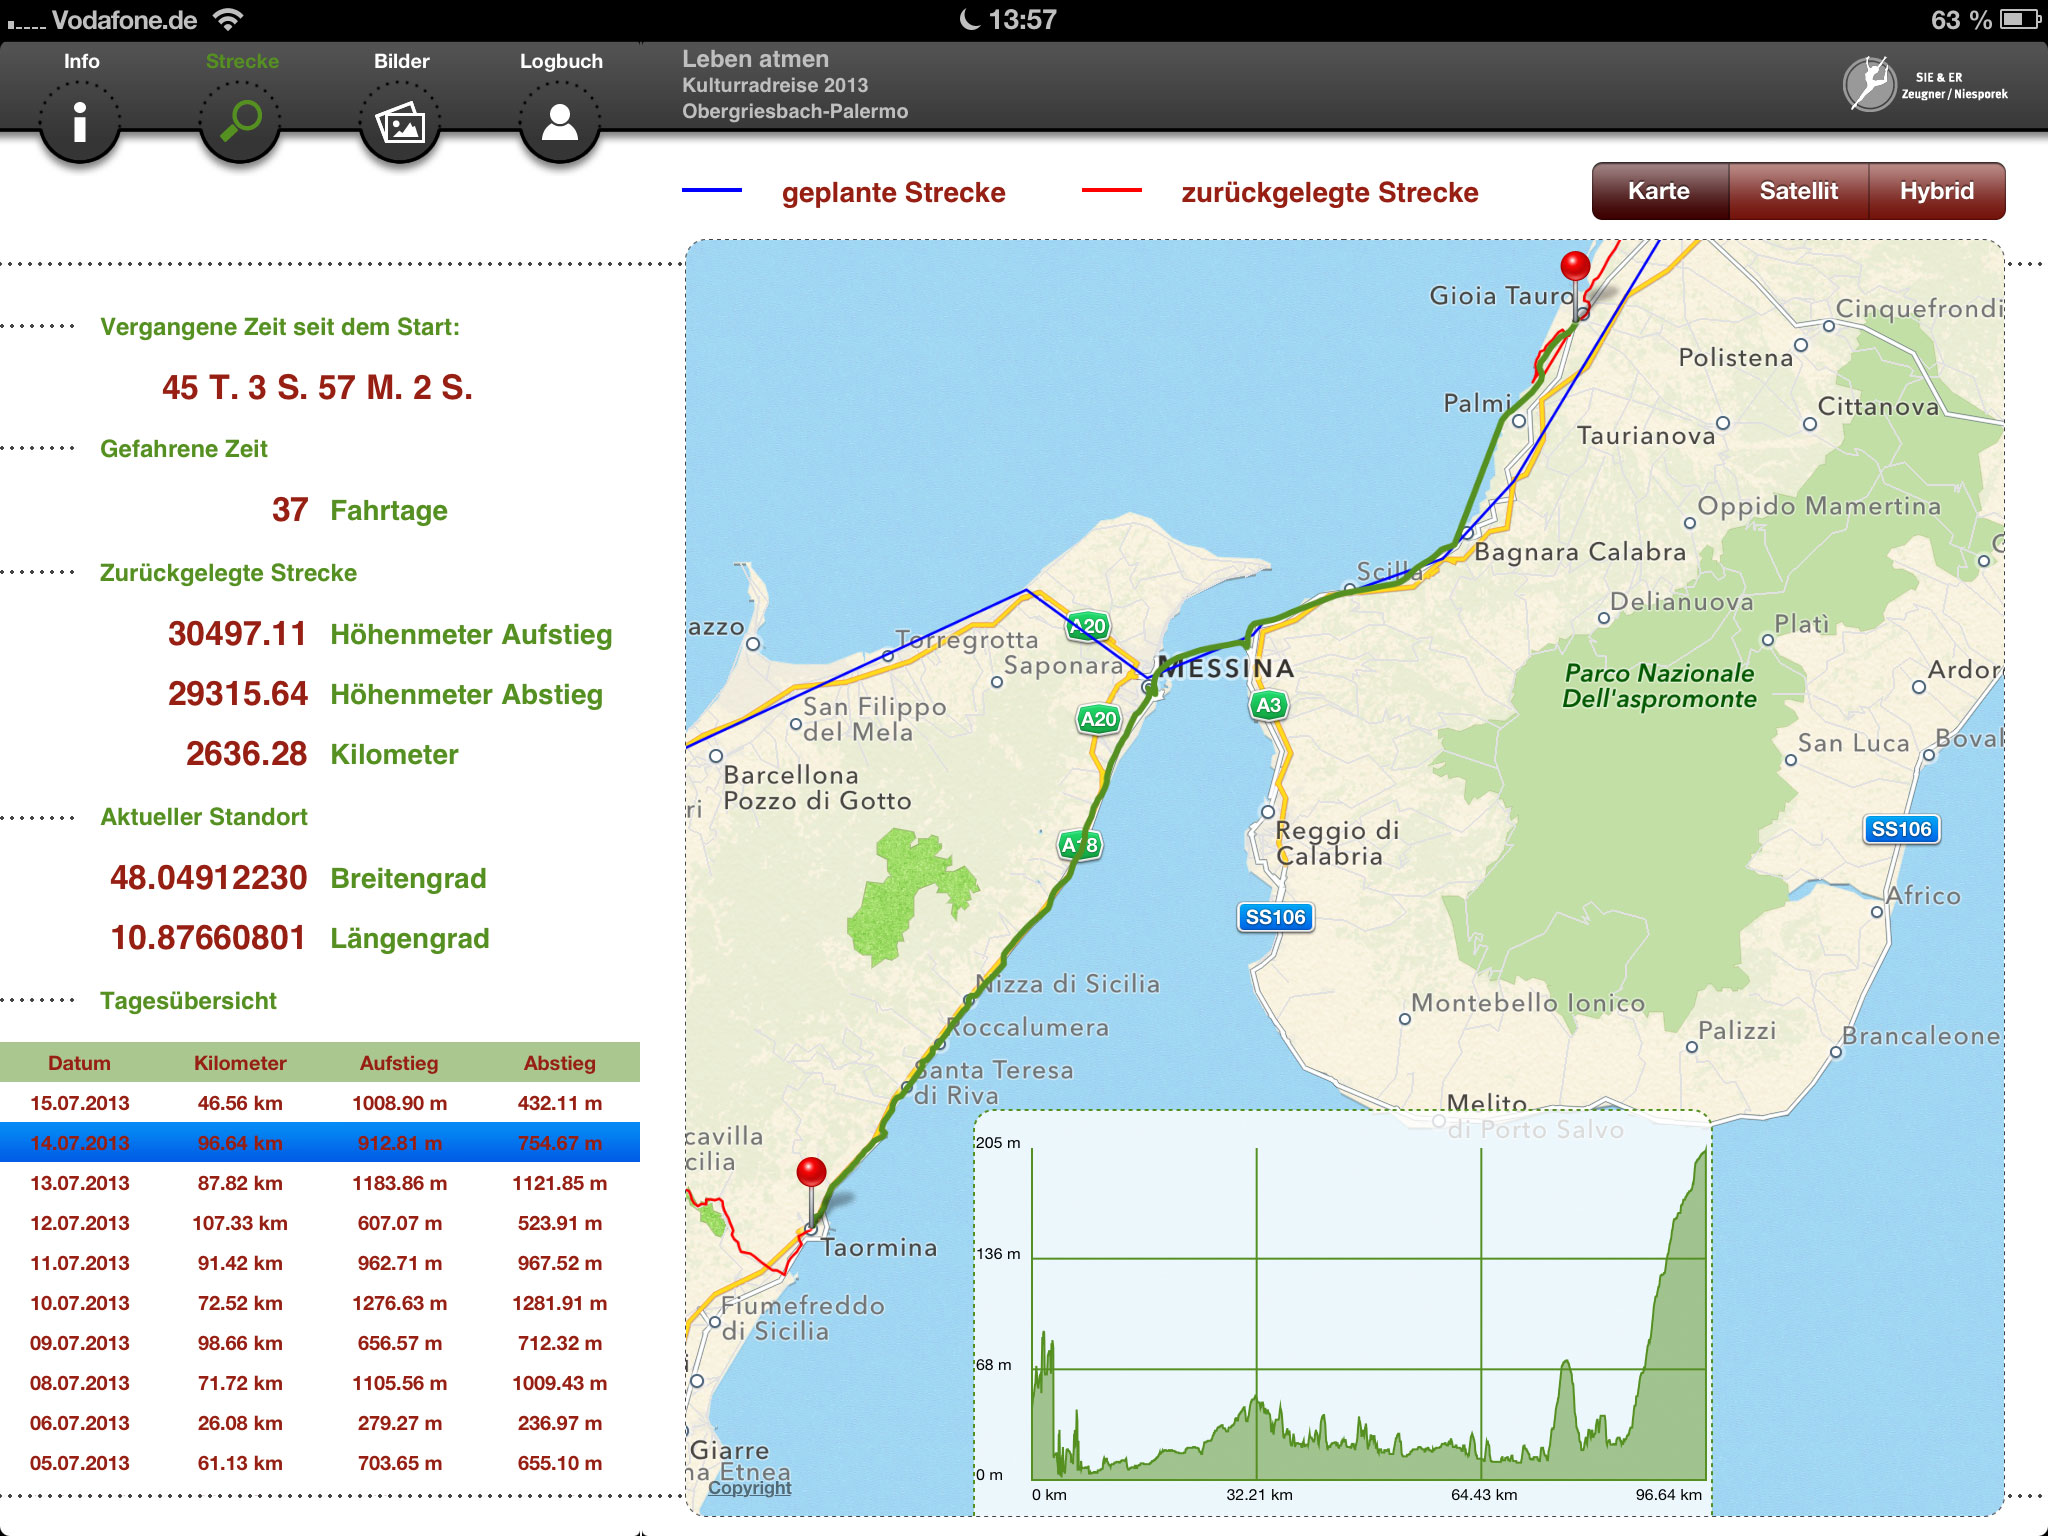Switch map to Satellit view
The width and height of the screenshot is (2048, 1536).
pos(1798,191)
